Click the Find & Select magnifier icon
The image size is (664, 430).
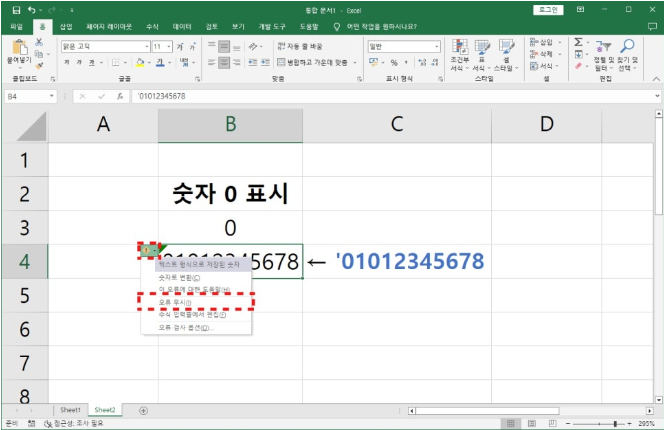[x=628, y=48]
